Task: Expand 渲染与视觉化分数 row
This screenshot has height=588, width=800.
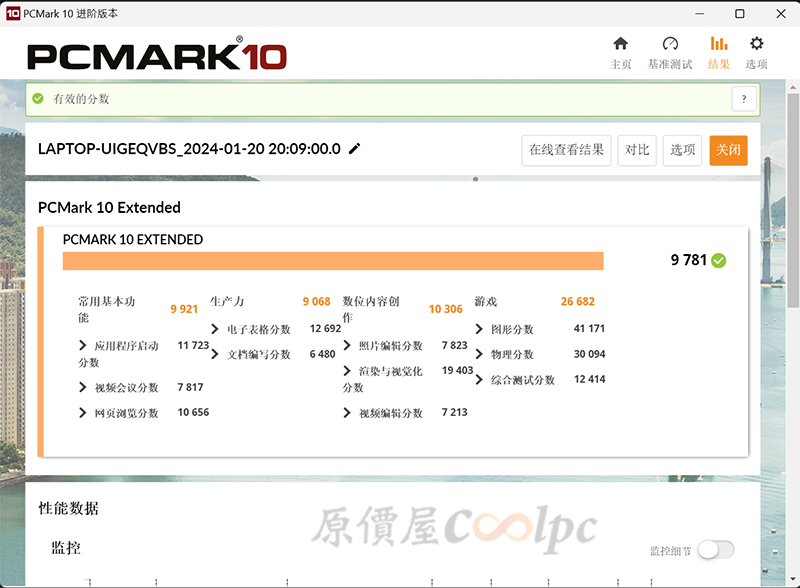Action: tap(347, 371)
